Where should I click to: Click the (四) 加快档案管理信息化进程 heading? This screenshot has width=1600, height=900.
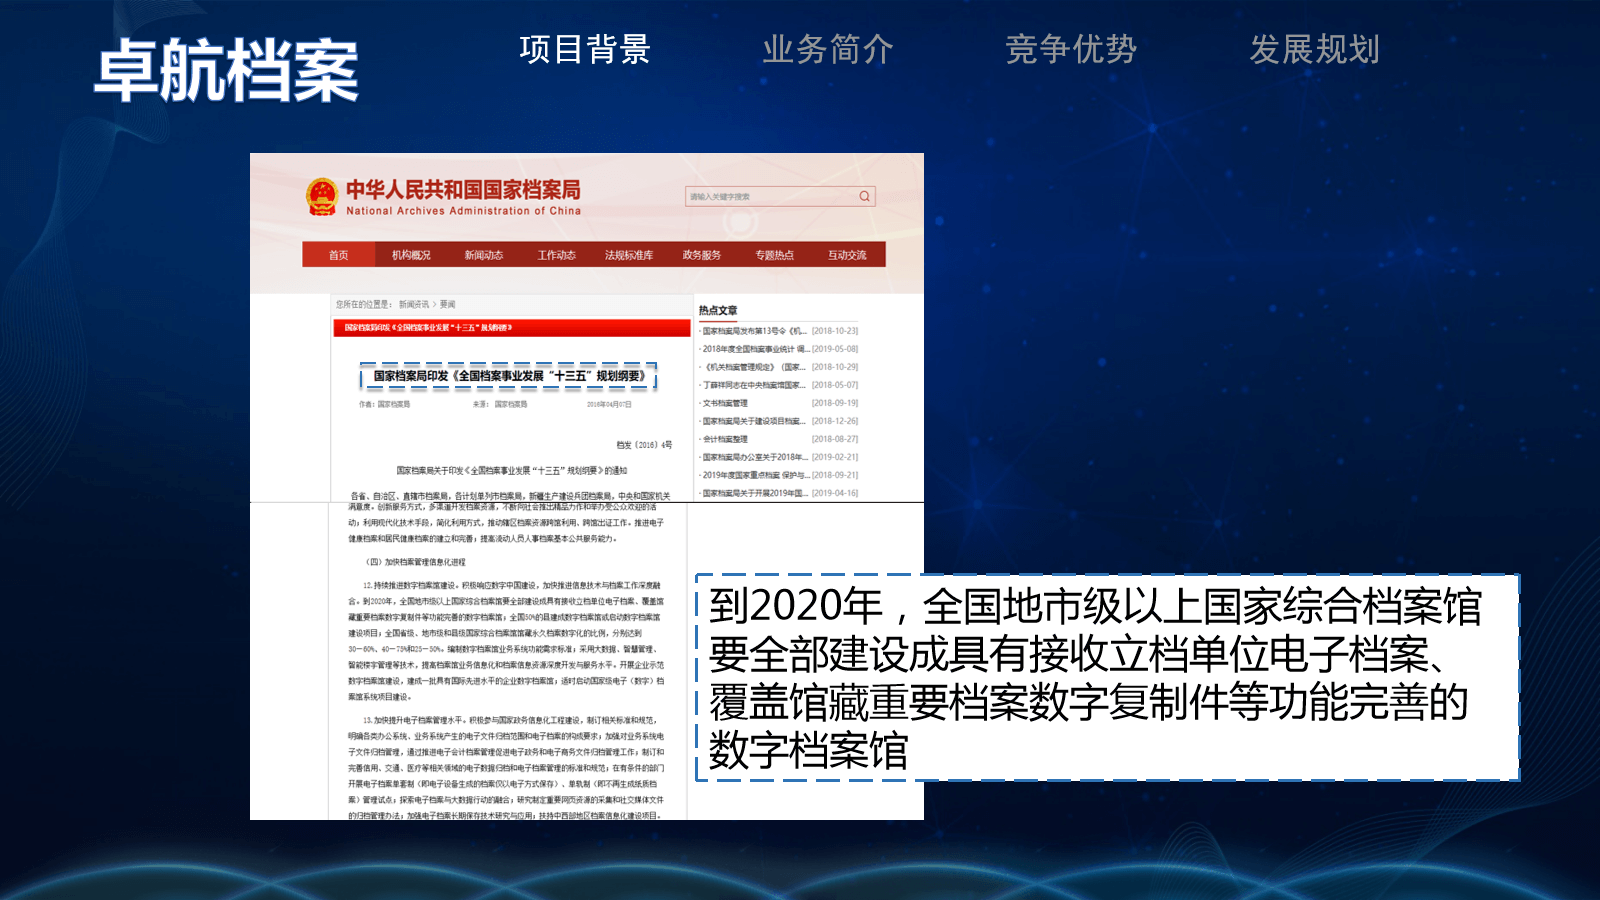(415, 562)
